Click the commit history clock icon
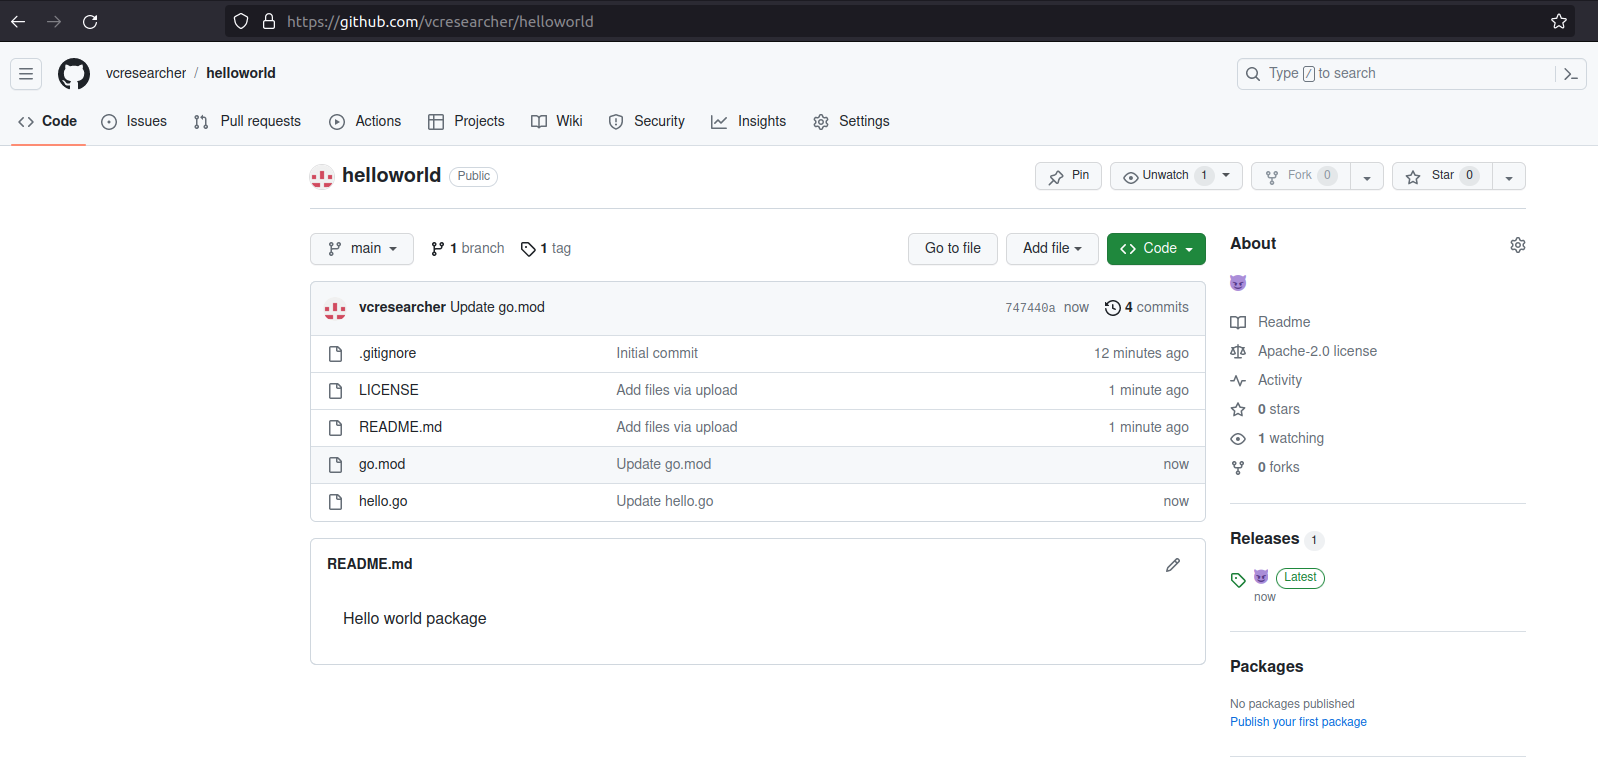The image size is (1598, 772). [x=1112, y=308]
